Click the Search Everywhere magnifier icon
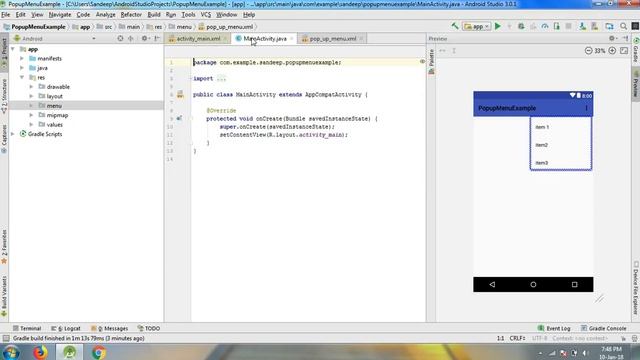Screen dimensions: 640x360 623,26
